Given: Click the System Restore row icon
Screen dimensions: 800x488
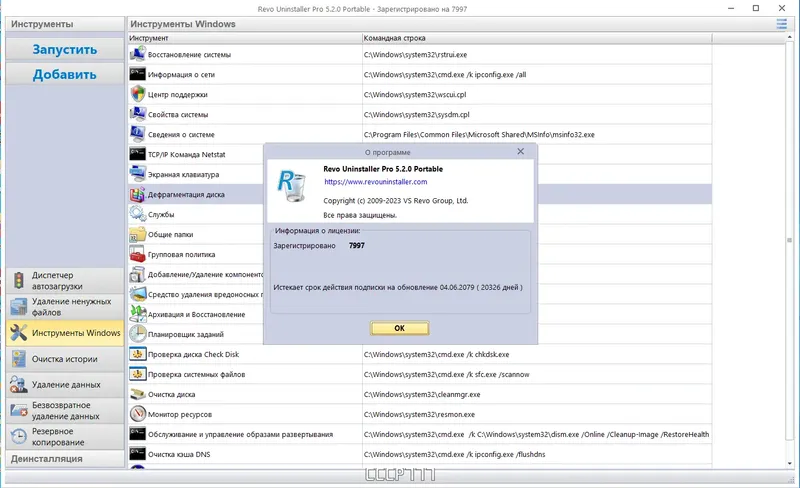Looking at the screenshot, I should click(137, 54).
